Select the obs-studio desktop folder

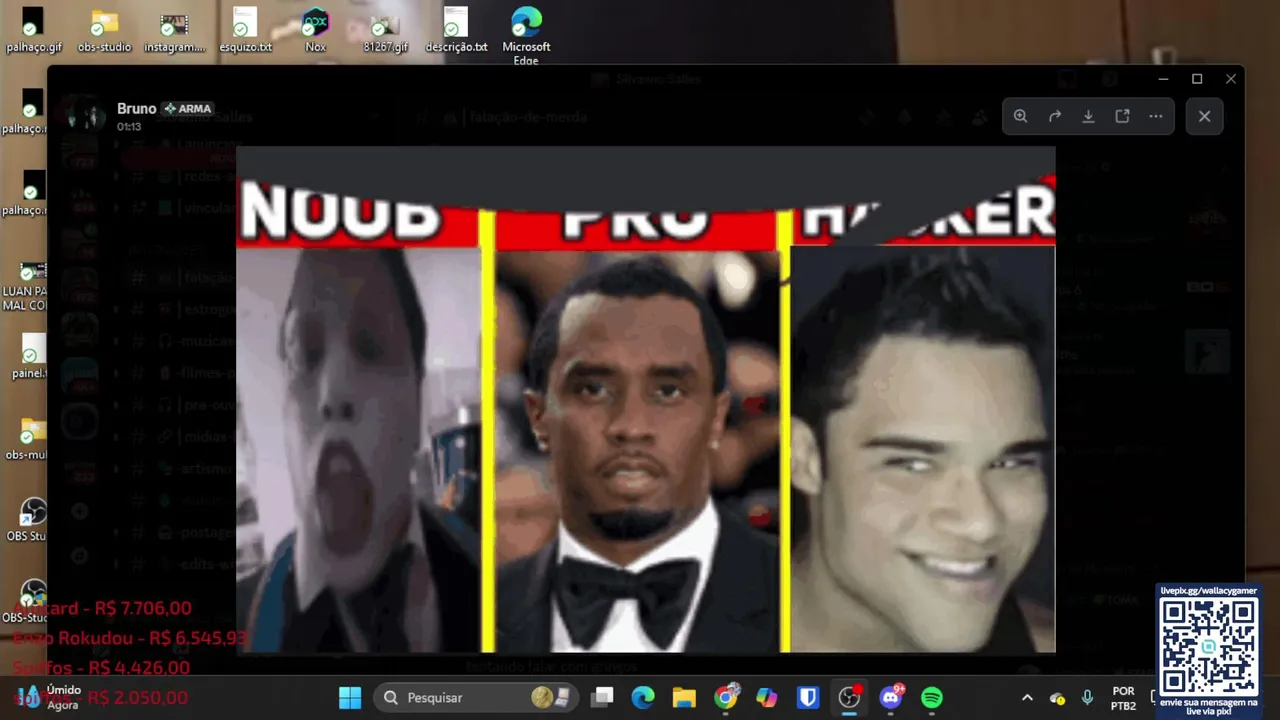click(104, 30)
